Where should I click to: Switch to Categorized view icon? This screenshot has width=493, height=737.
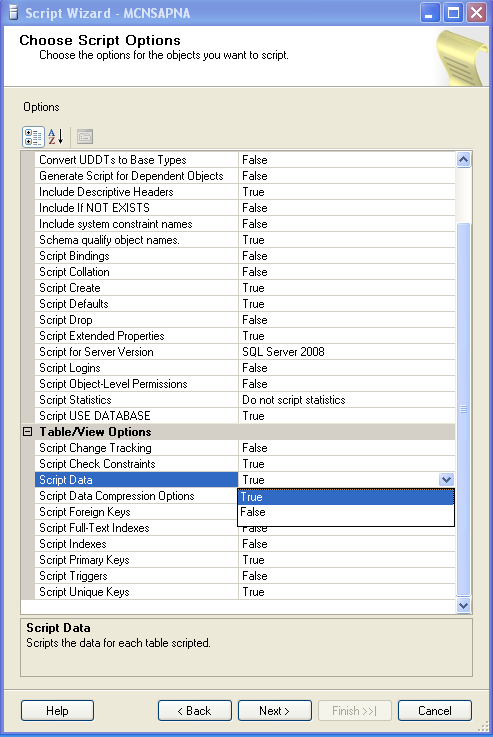point(33,137)
